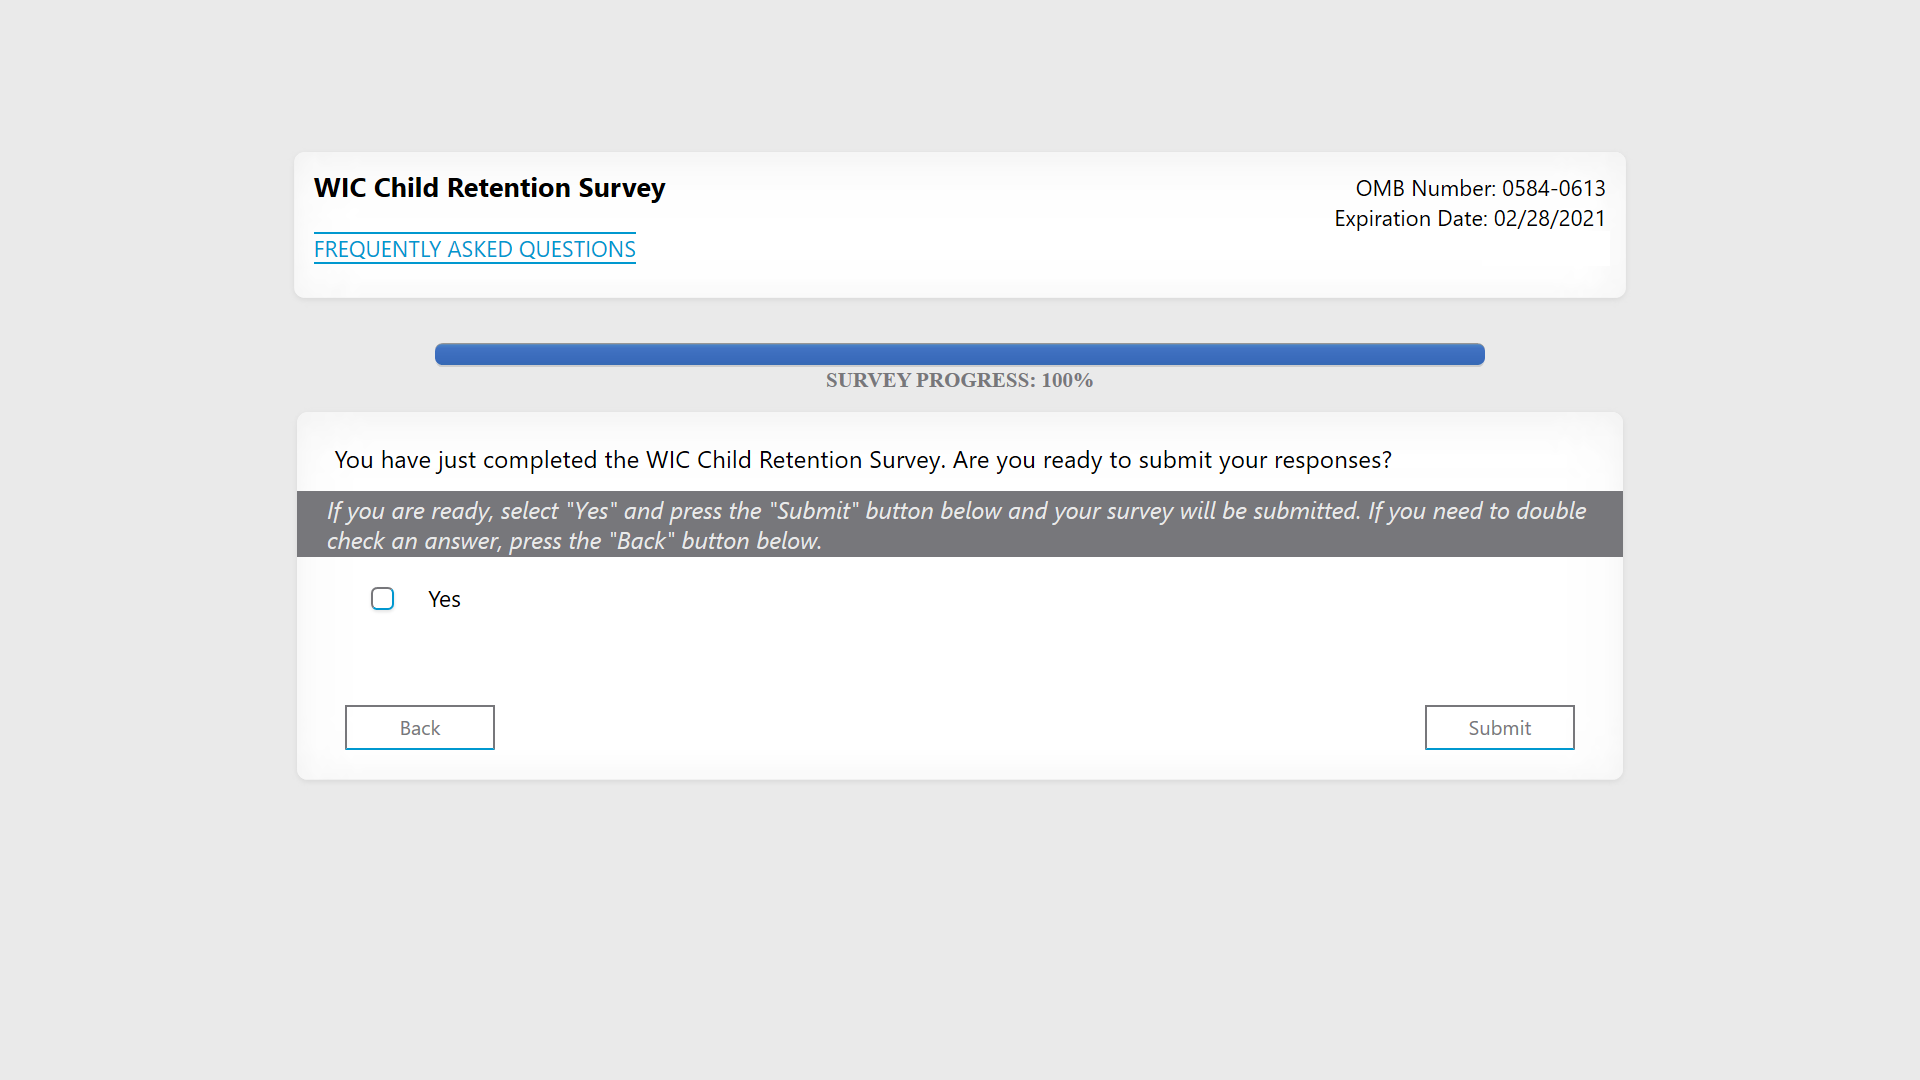Check the Yes checkbox
This screenshot has width=1920, height=1080.
point(382,599)
